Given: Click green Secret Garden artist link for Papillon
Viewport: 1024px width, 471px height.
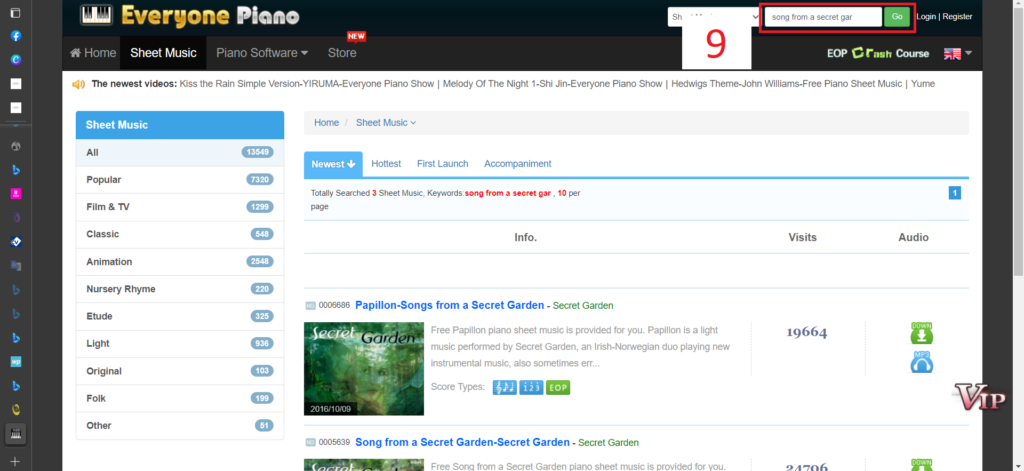Looking at the screenshot, I should (583, 306).
